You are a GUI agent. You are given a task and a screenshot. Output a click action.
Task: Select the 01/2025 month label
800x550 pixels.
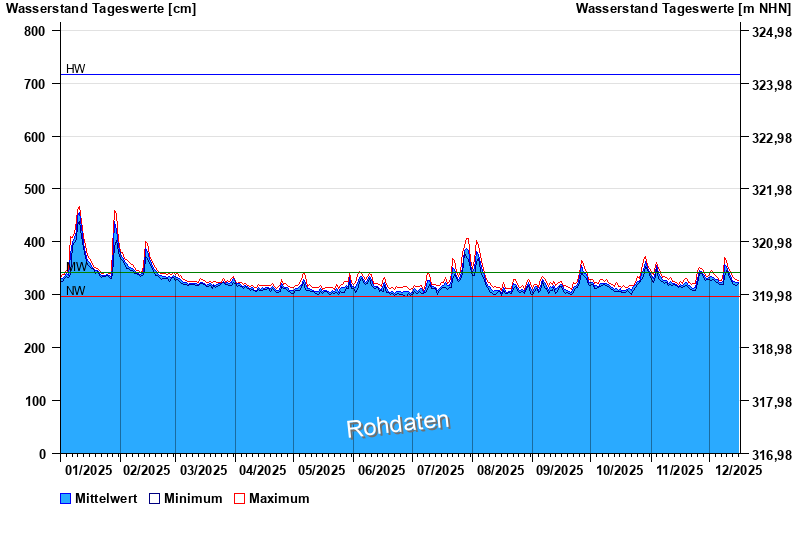(88, 470)
